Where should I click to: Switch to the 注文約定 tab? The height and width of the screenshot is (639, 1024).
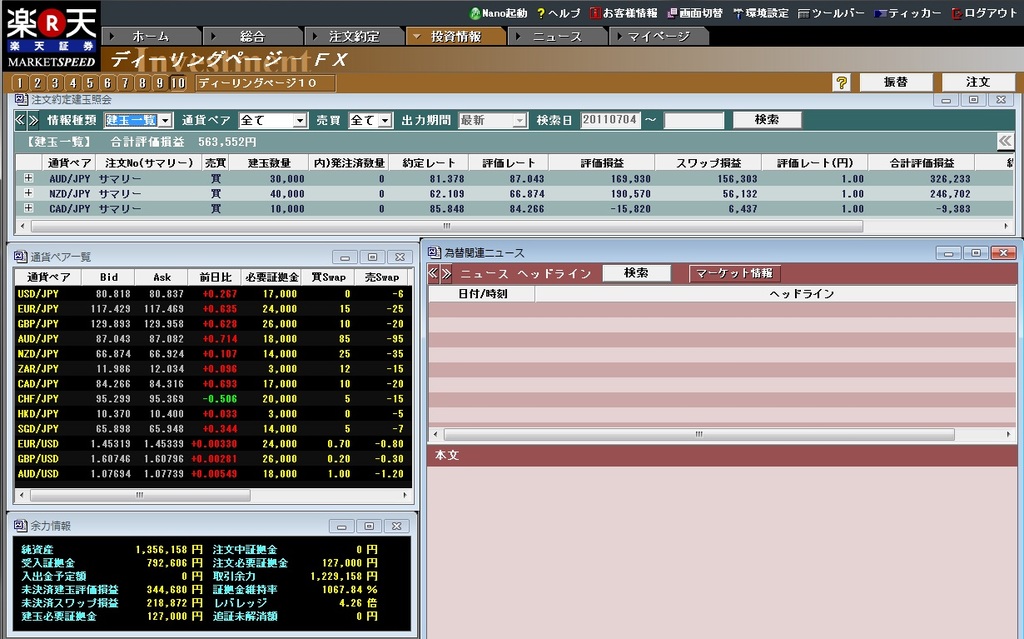pos(354,36)
